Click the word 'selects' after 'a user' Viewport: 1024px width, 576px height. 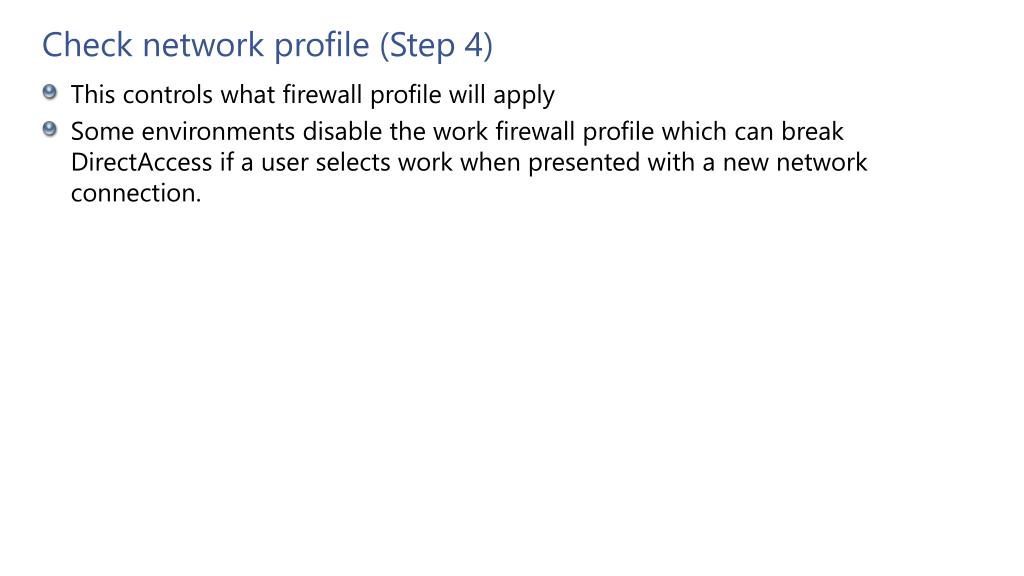(353, 162)
